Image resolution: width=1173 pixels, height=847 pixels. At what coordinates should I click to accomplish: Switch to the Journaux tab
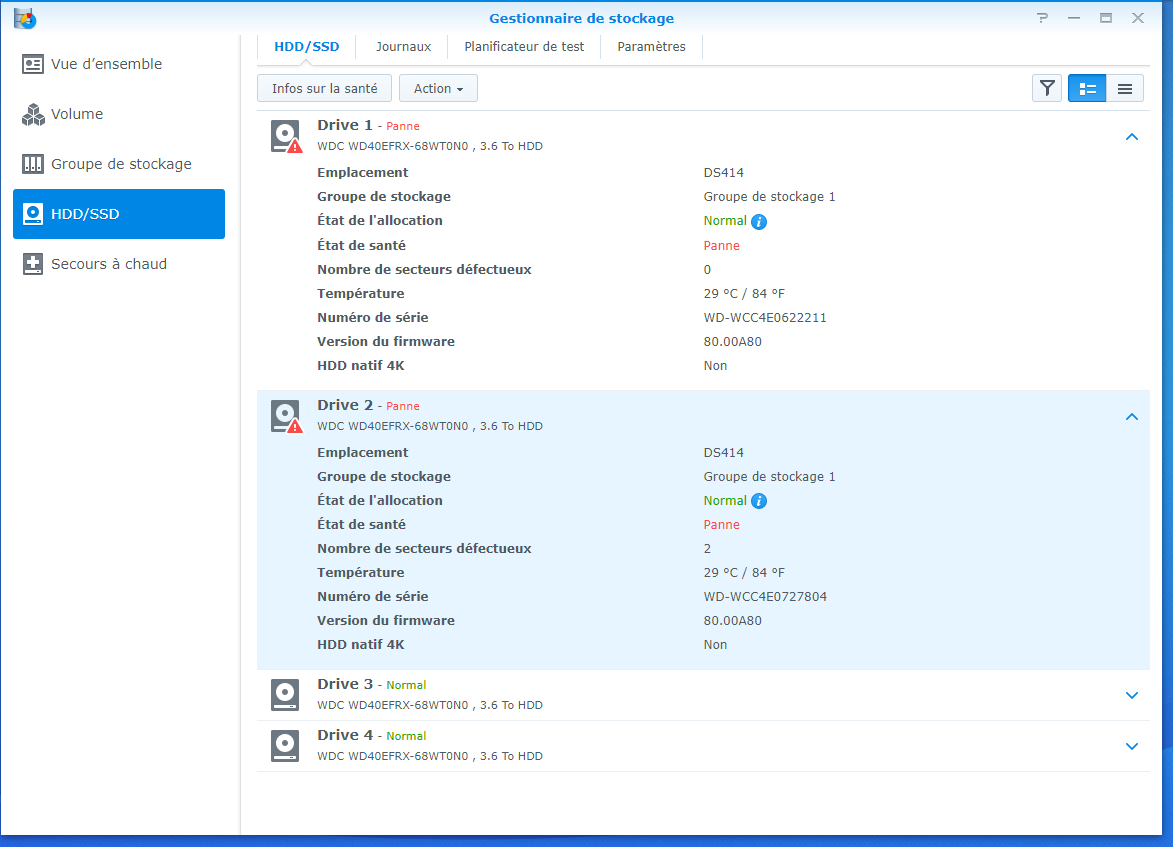pyautogui.click(x=403, y=47)
